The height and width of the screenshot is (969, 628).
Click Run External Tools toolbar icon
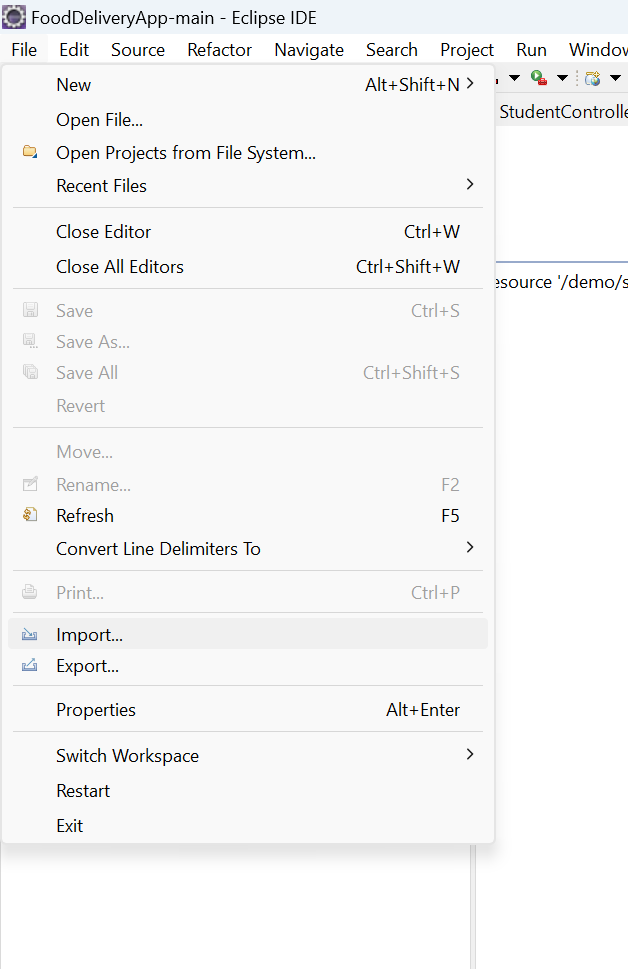pyautogui.click(x=539, y=77)
